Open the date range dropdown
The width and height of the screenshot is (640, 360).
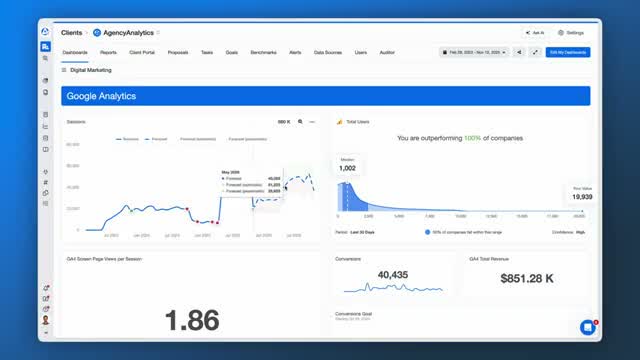(x=474, y=52)
